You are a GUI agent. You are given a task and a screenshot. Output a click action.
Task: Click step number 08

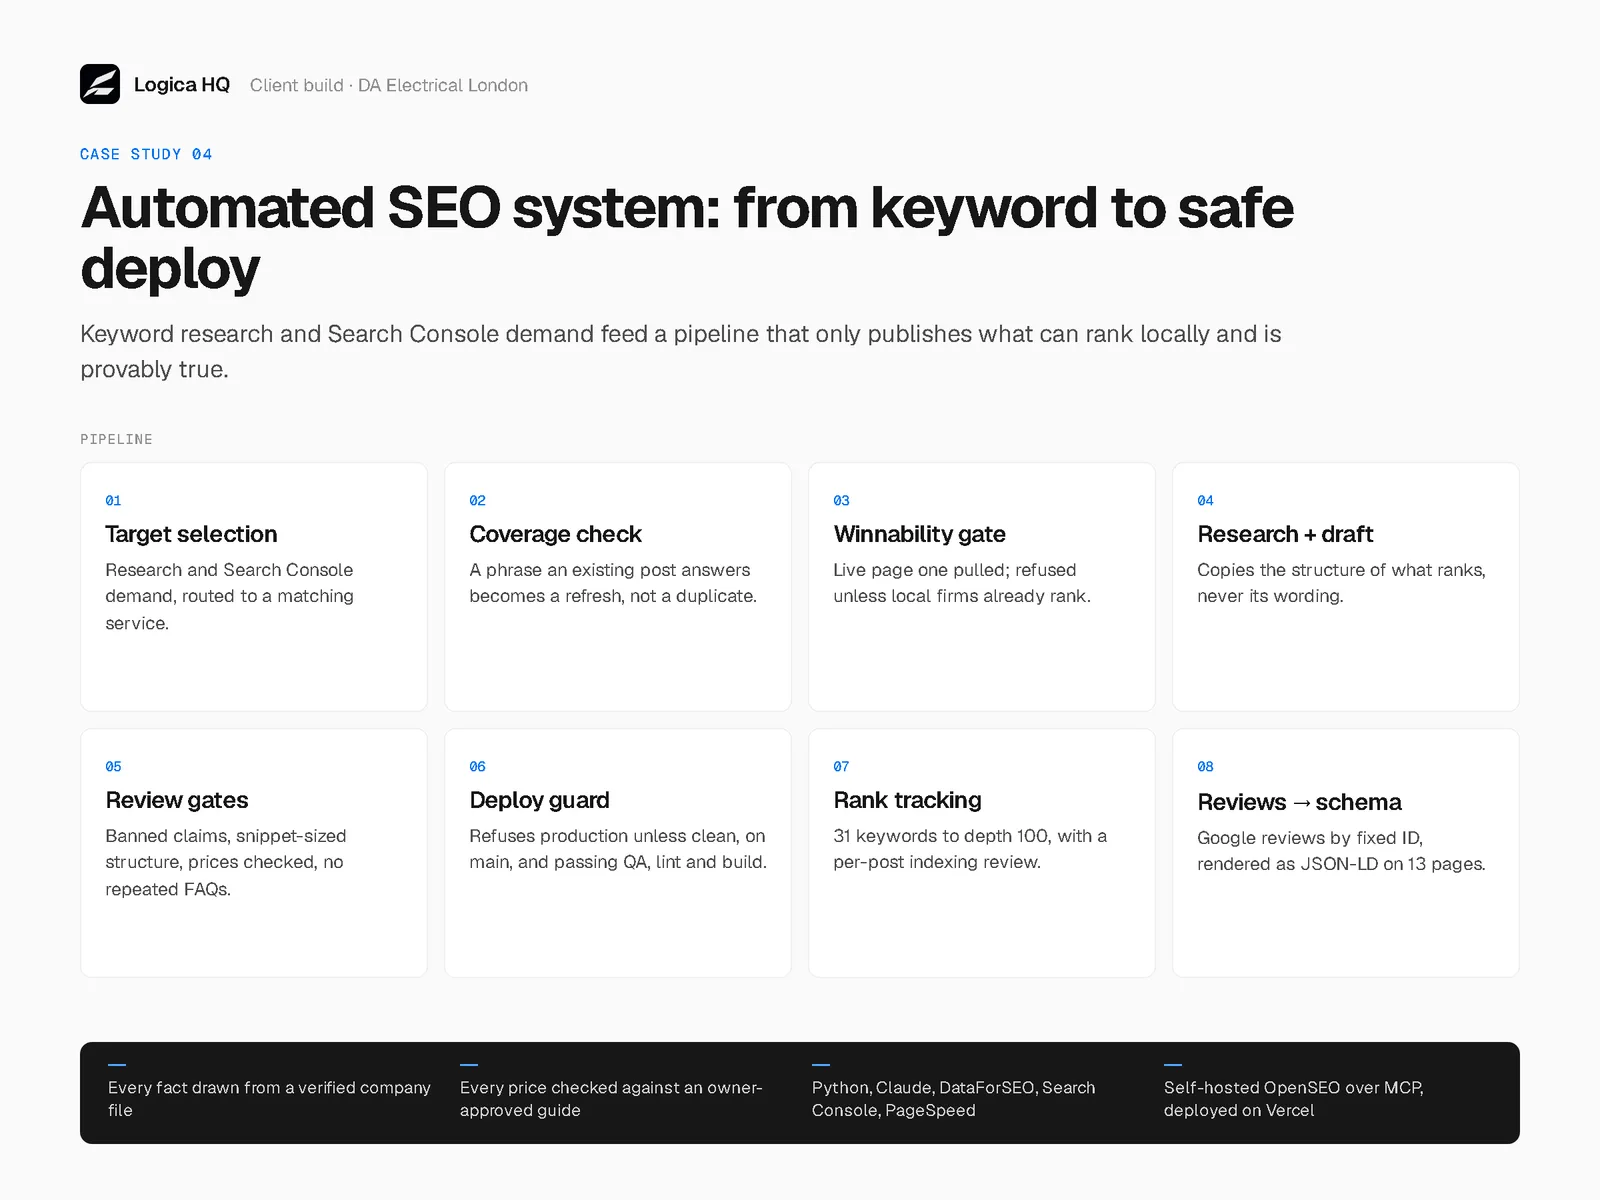coord(1205,766)
